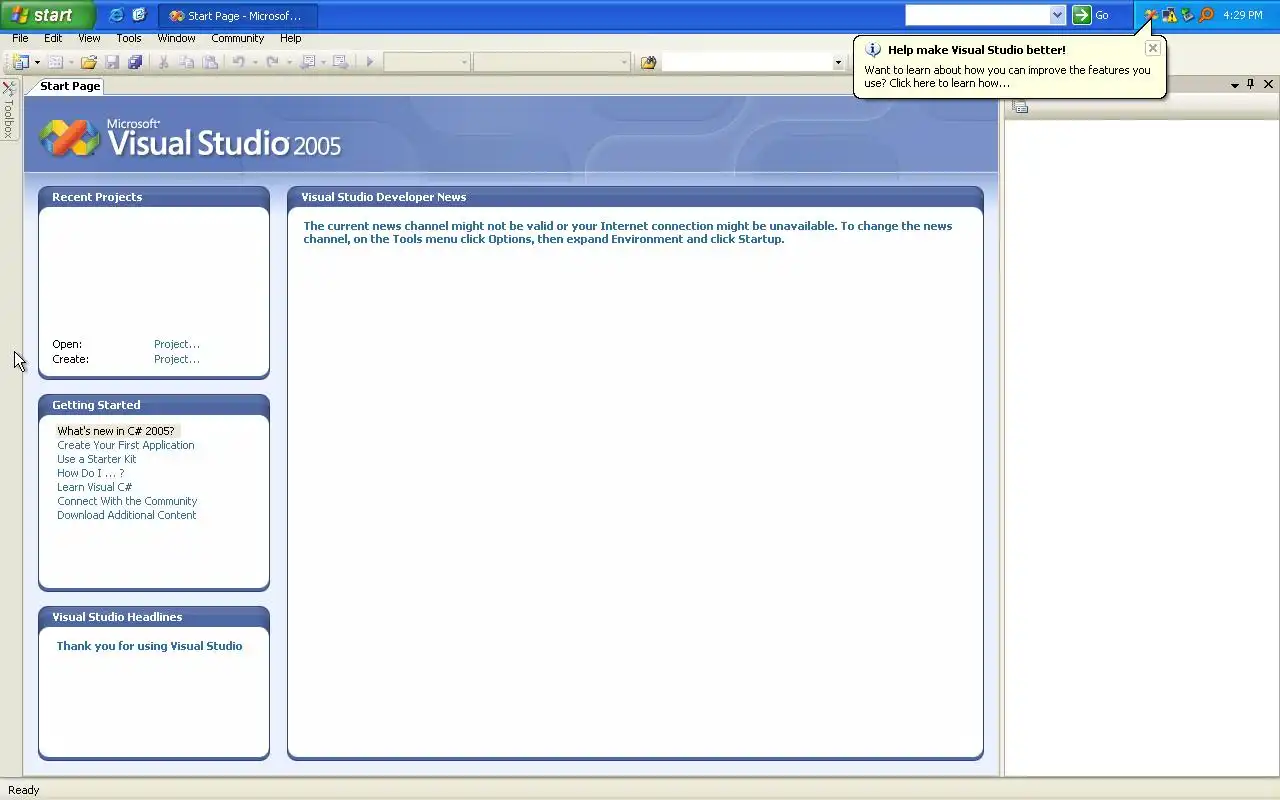Viewport: 1280px width, 800px height.
Task: Click the Save diskette icon
Action: click(112, 62)
